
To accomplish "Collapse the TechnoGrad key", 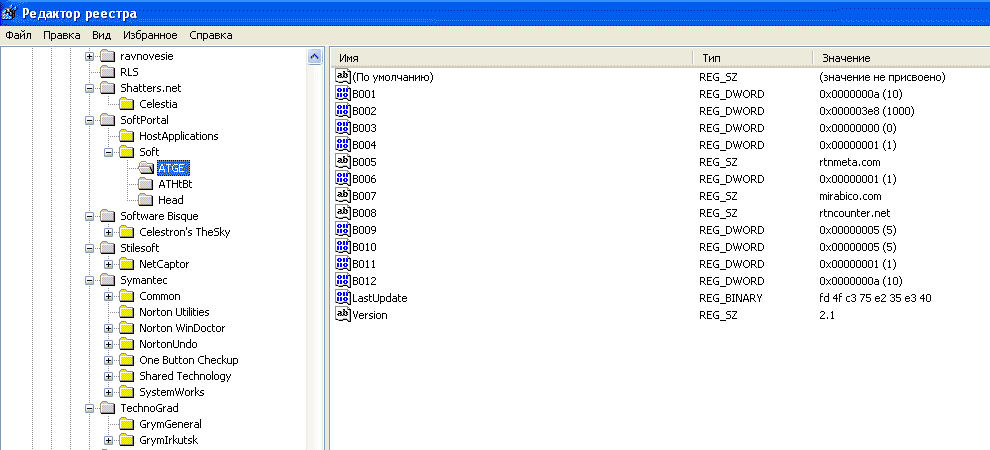I will pos(89,408).
